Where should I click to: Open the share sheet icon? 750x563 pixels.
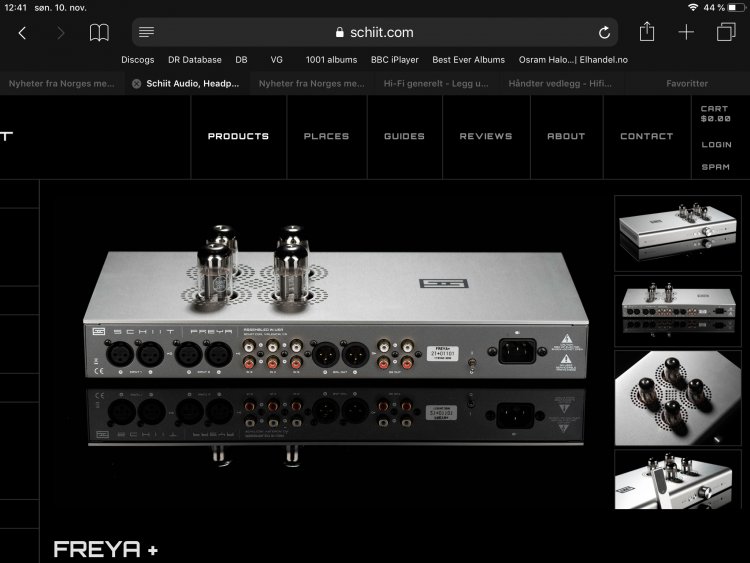point(647,32)
